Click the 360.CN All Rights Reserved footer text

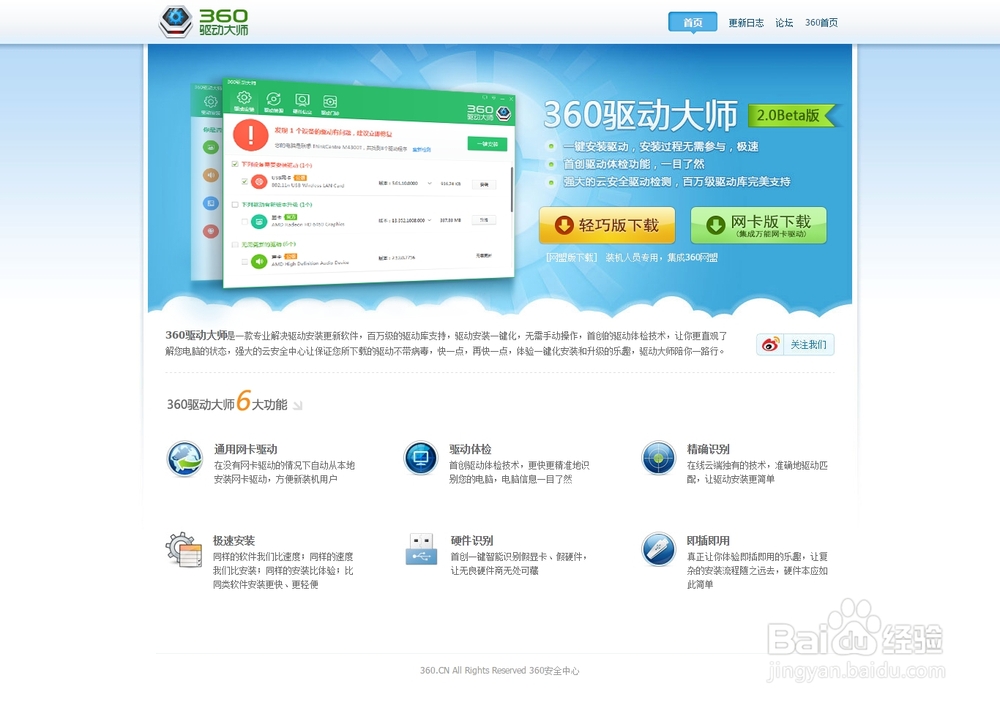pos(499,671)
